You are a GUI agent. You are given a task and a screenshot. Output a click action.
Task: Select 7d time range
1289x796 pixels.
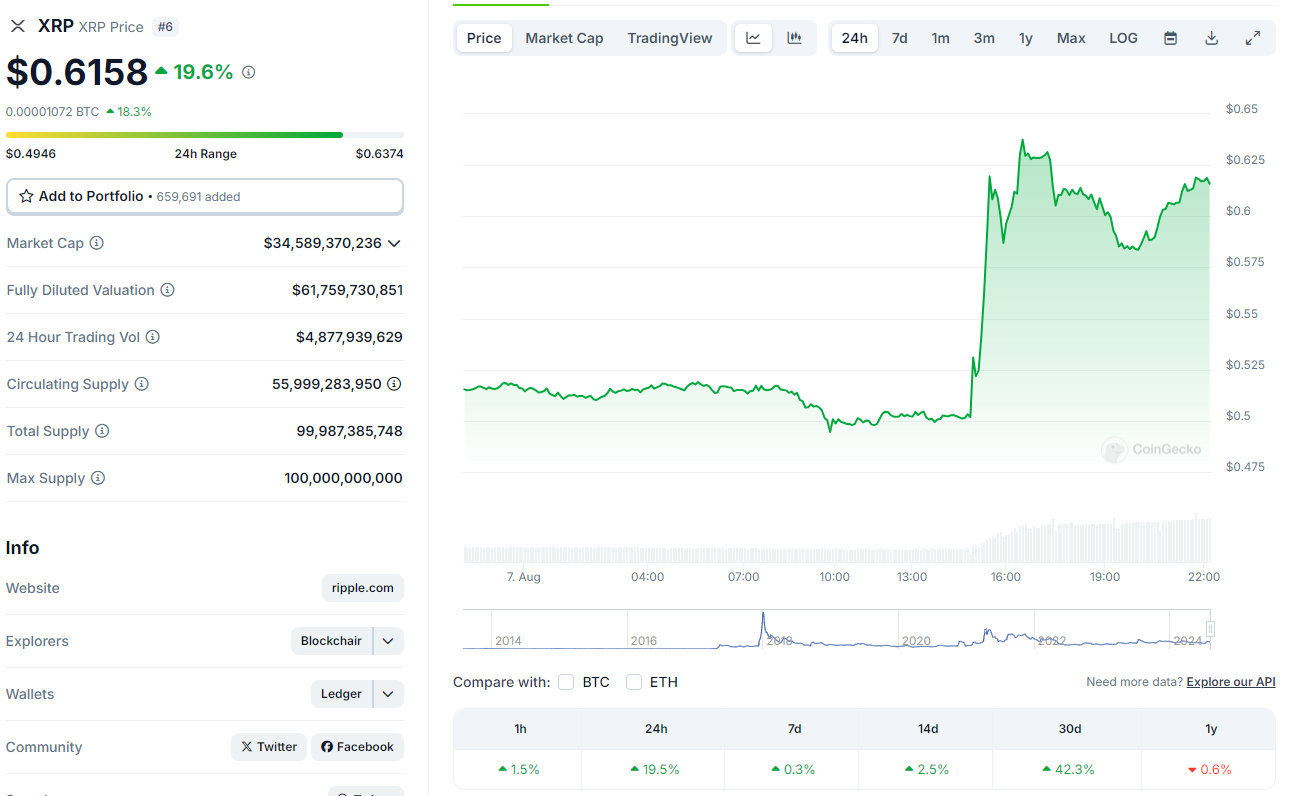tap(900, 38)
